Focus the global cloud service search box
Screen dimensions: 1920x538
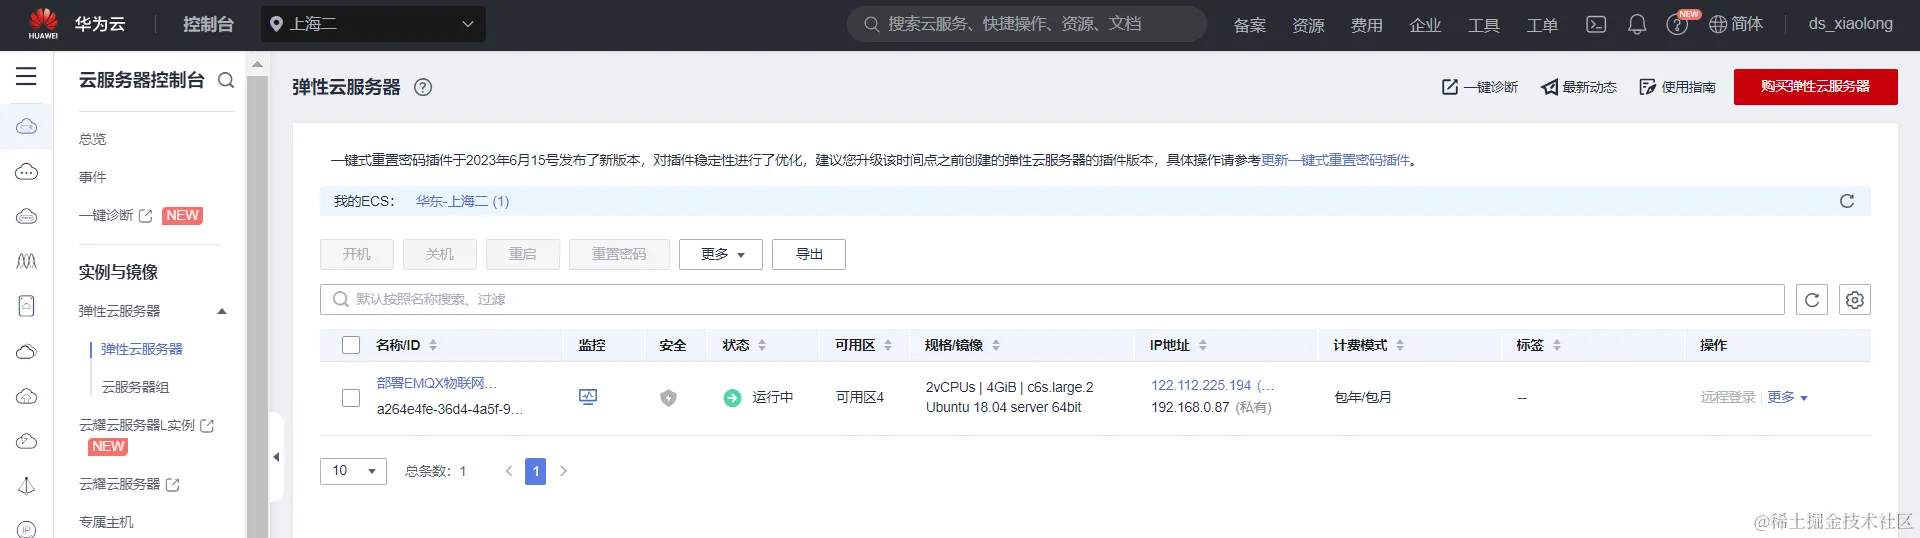click(1027, 24)
